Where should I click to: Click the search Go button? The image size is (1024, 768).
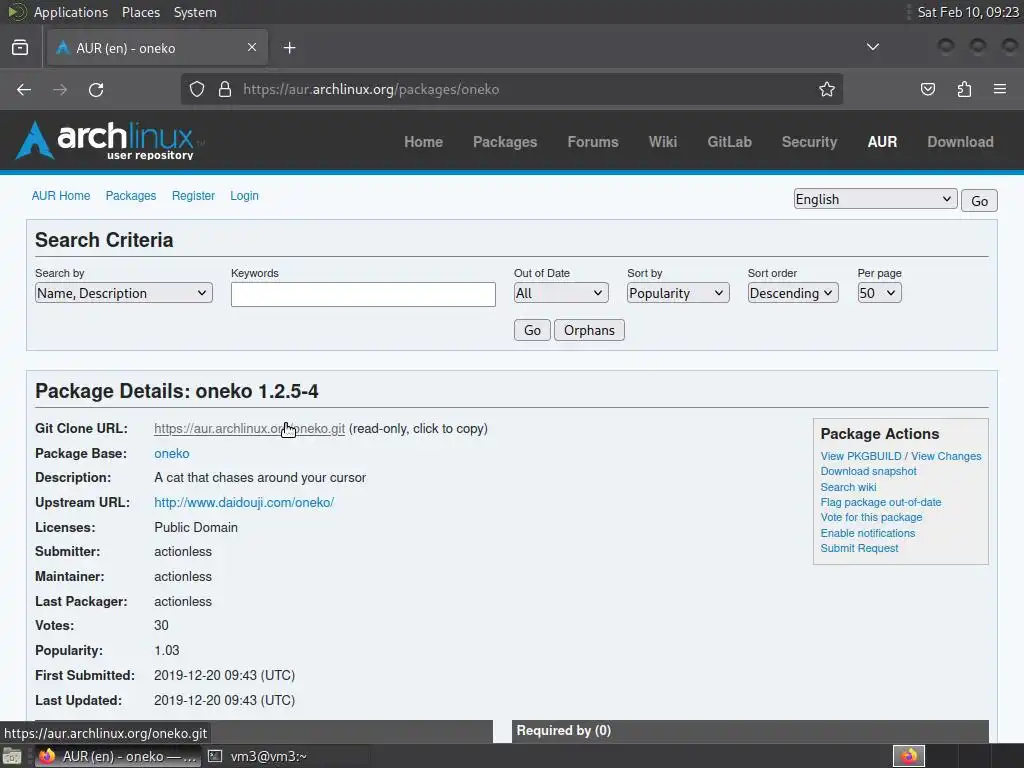pos(532,330)
